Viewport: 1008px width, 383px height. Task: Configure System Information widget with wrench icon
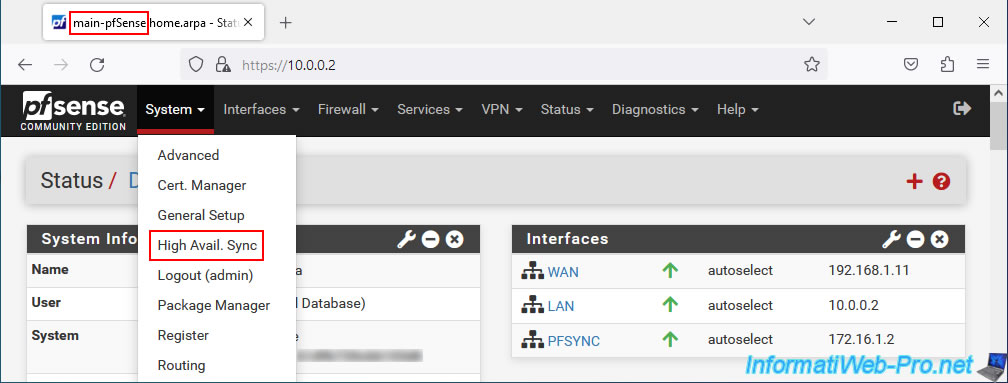pos(406,240)
